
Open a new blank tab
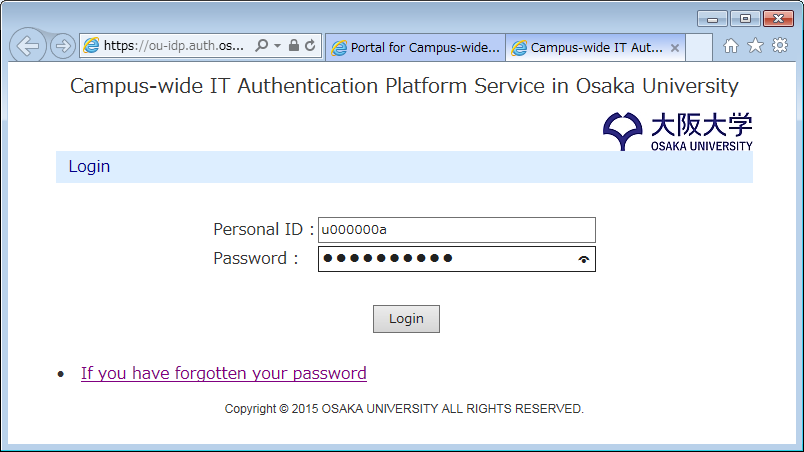pyautogui.click(x=699, y=47)
